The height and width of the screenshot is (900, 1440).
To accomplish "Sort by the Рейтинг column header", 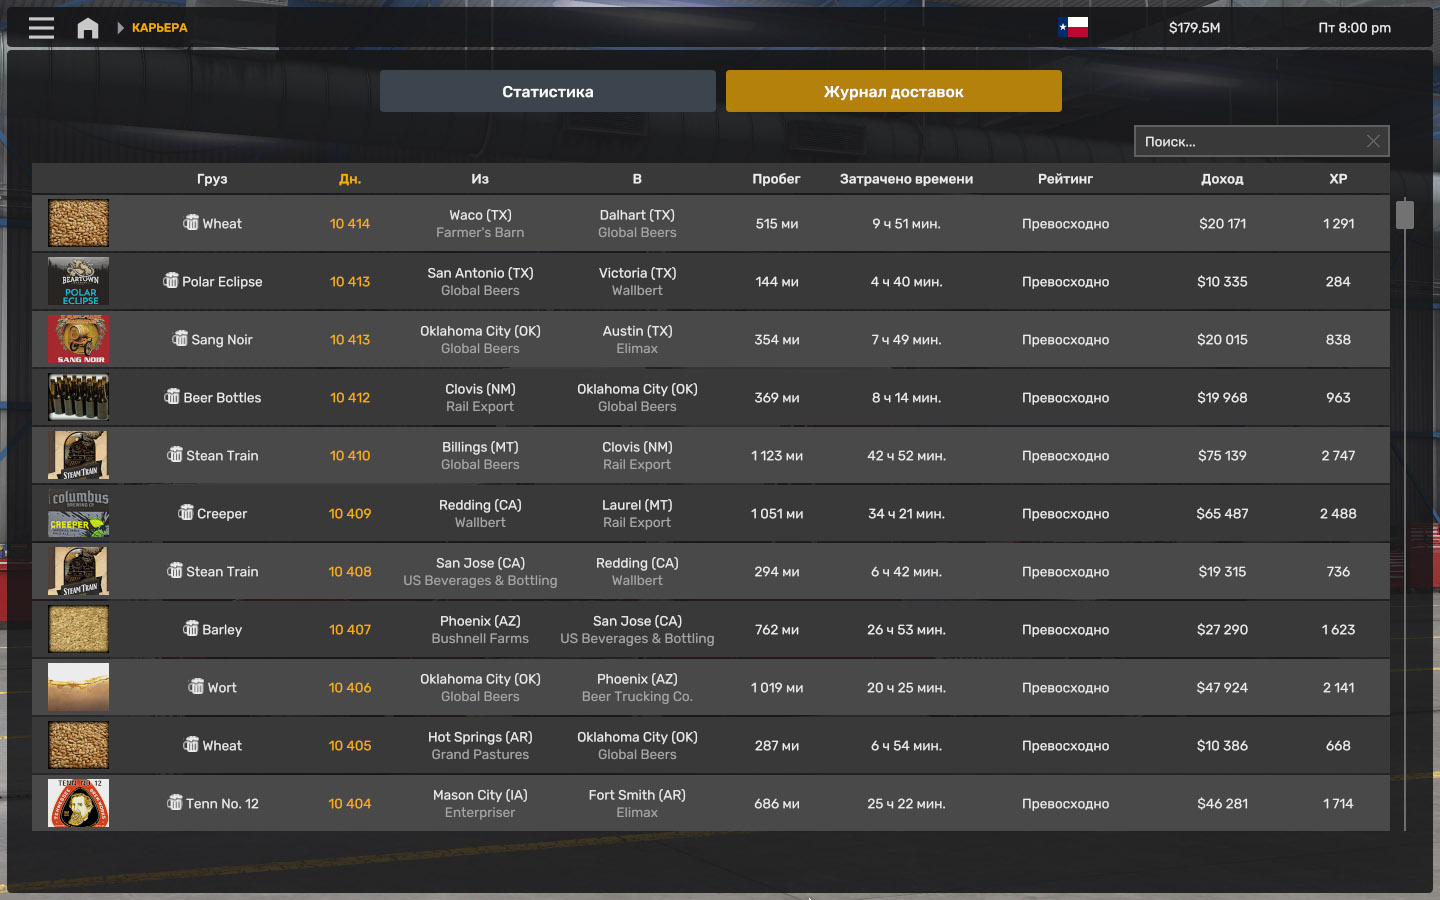I will pos(1065,179).
